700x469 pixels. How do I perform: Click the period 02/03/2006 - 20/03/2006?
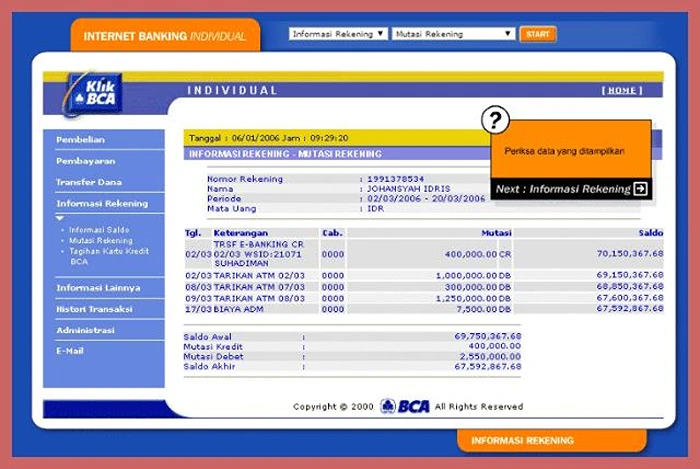(426, 199)
